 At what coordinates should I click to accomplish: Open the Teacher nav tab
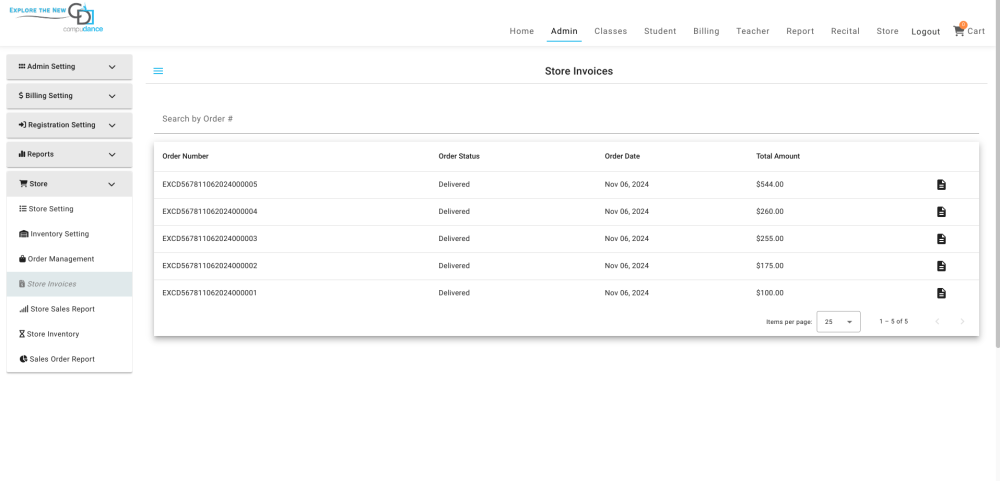(753, 31)
